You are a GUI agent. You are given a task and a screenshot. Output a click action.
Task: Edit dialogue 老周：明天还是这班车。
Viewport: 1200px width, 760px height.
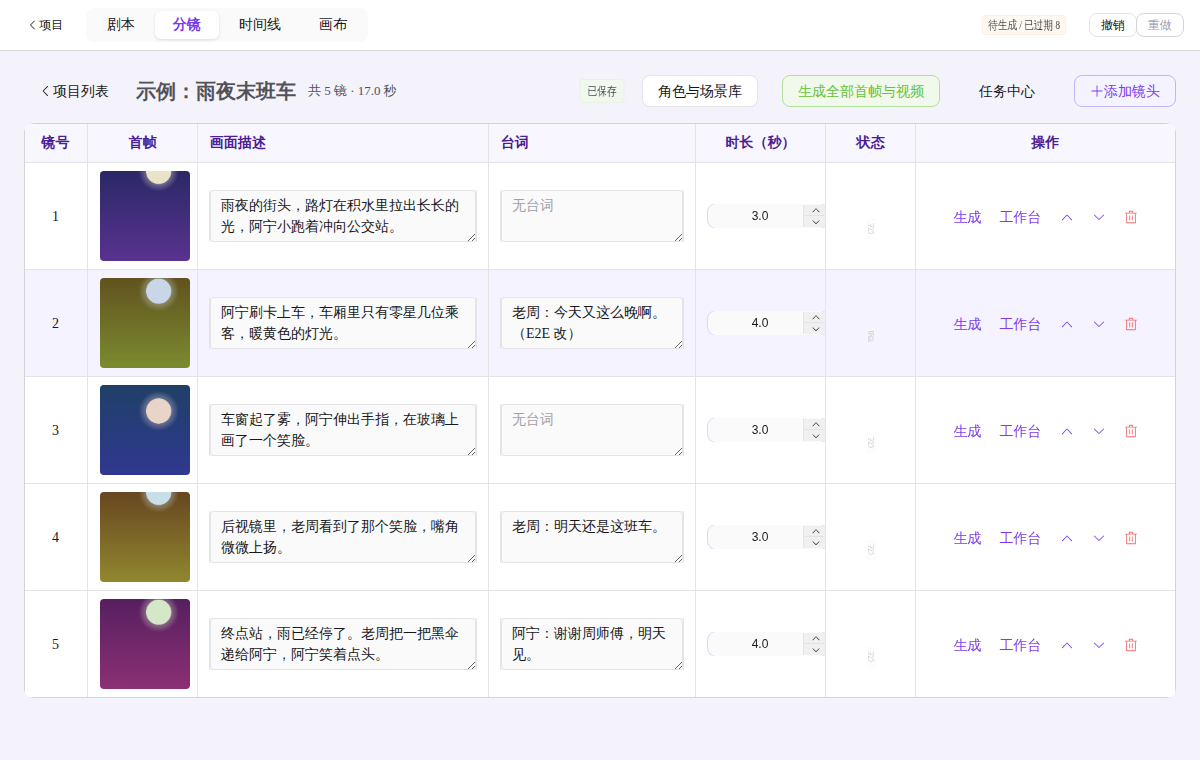[592, 537]
